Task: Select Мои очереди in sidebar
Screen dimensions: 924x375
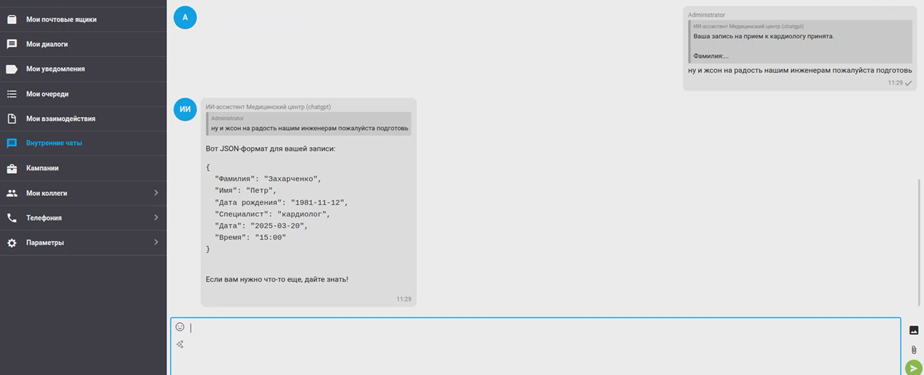Action: pyautogui.click(x=83, y=94)
